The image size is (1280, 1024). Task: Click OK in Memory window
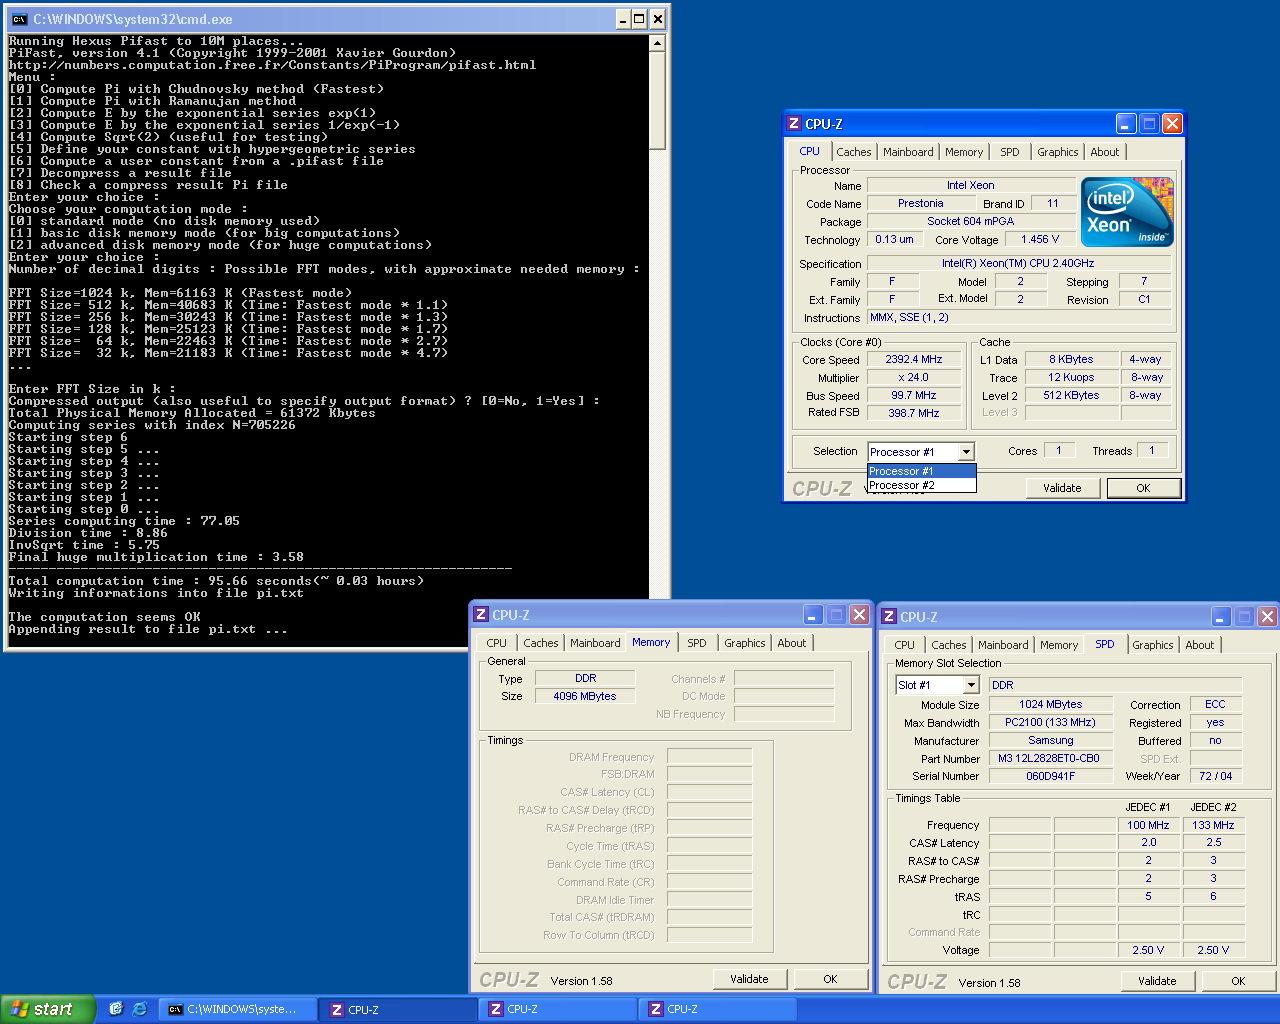coord(830,979)
